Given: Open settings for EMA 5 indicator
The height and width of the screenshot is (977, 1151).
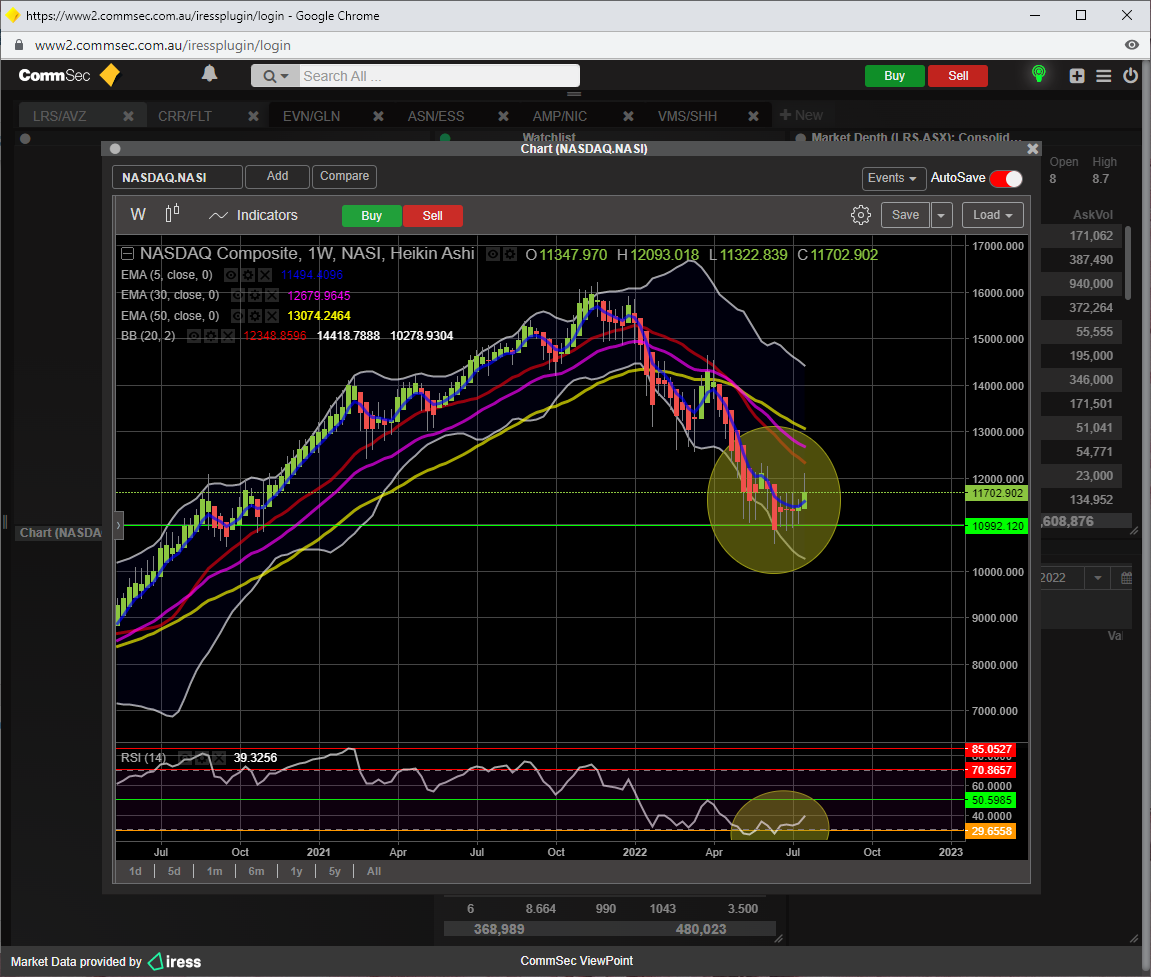Looking at the screenshot, I should pos(248,275).
